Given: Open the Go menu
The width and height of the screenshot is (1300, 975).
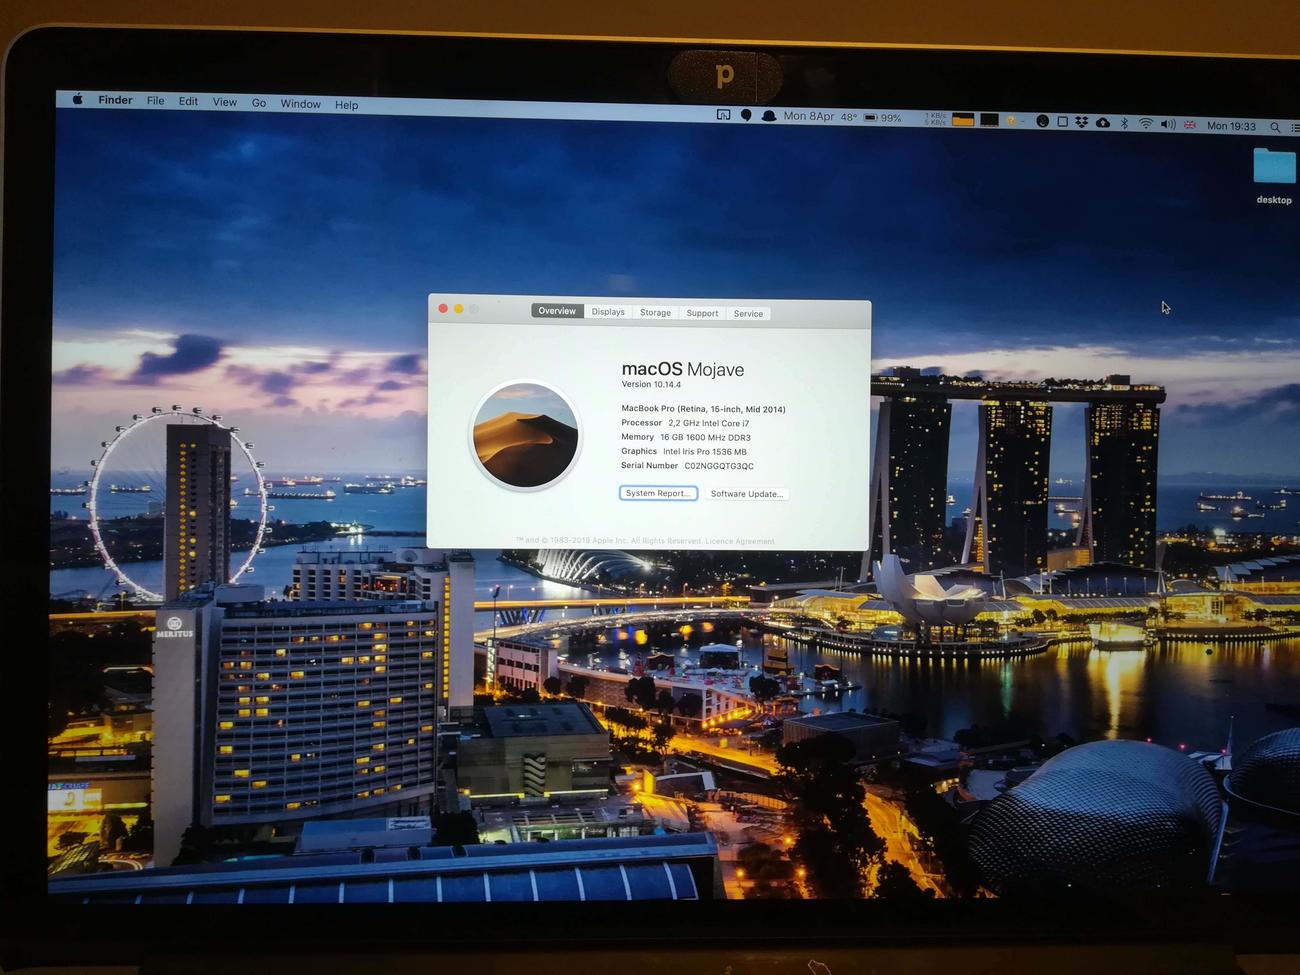Looking at the screenshot, I should coord(259,103).
